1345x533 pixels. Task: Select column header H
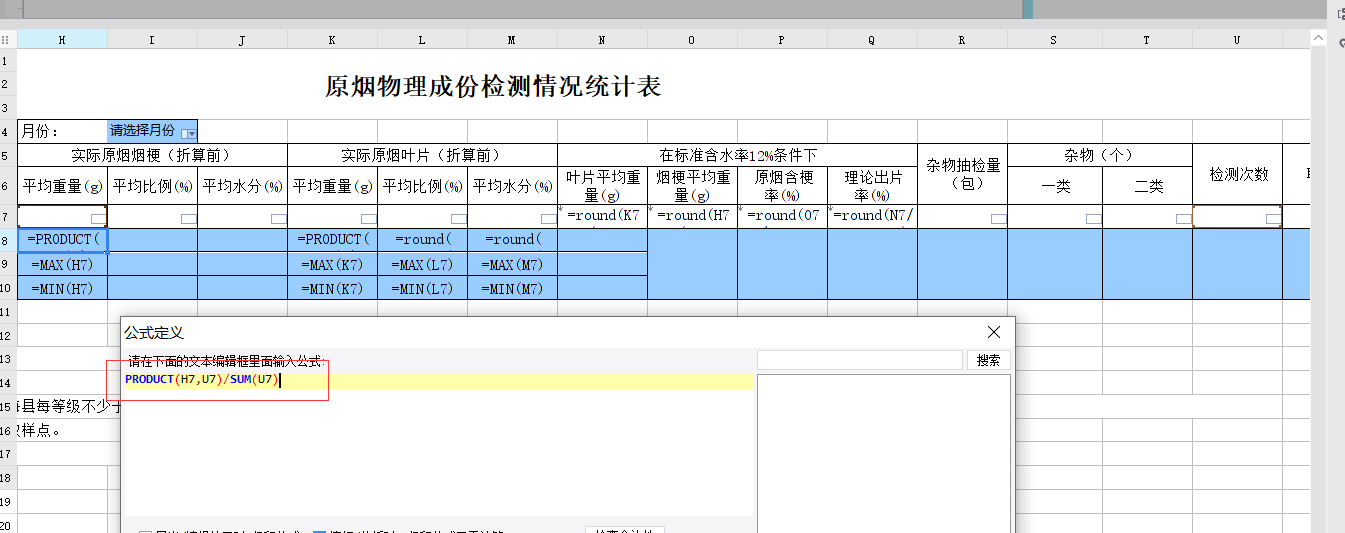coord(62,39)
